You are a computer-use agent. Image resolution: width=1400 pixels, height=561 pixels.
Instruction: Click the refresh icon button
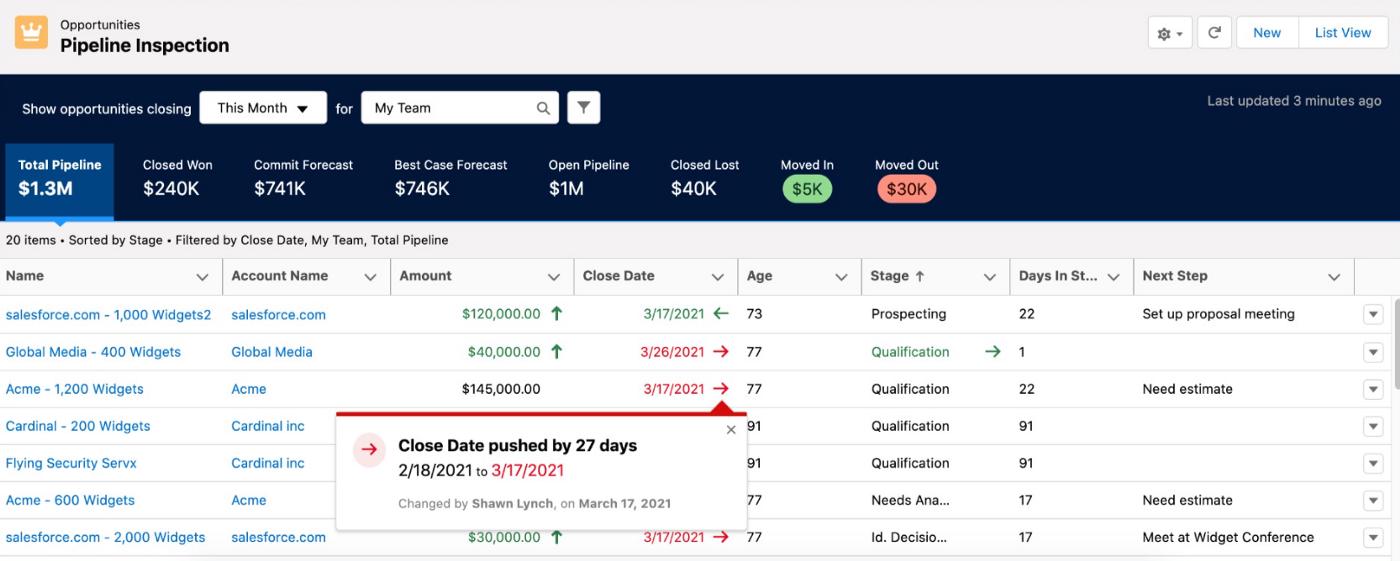click(1214, 33)
